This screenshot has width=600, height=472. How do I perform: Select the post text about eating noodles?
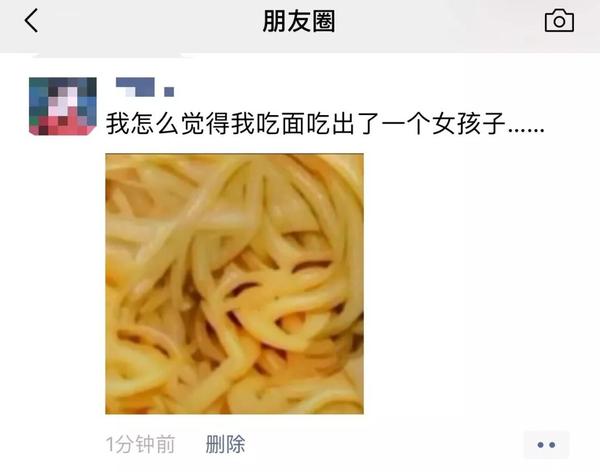pos(325,124)
